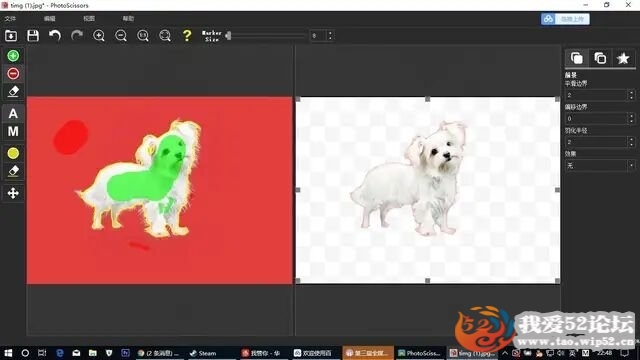Switch to automatic mode with A
The width and height of the screenshot is (640, 360).
point(13,113)
